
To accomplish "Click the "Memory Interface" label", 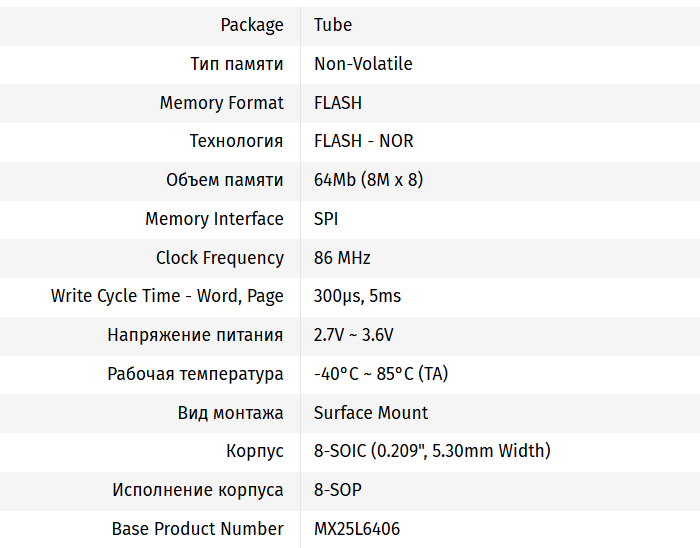I will (x=214, y=219).
